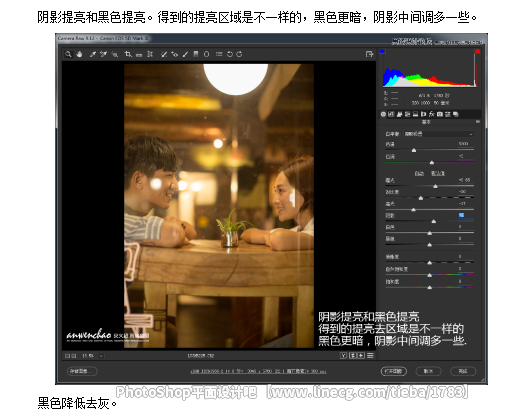
Task: Switch to the HSL / Grayscale panel tab
Action: [x=407, y=114]
